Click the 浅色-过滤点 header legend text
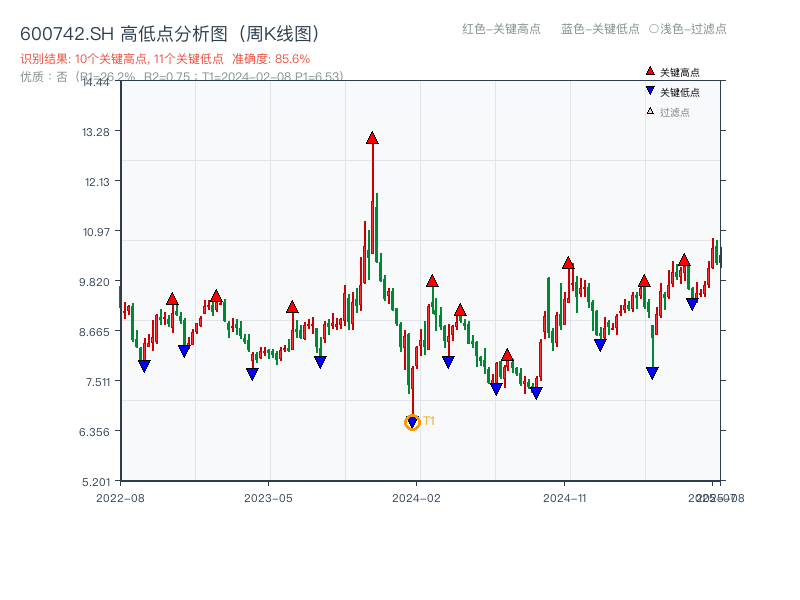This screenshot has width=800, height=600. (x=688, y=29)
